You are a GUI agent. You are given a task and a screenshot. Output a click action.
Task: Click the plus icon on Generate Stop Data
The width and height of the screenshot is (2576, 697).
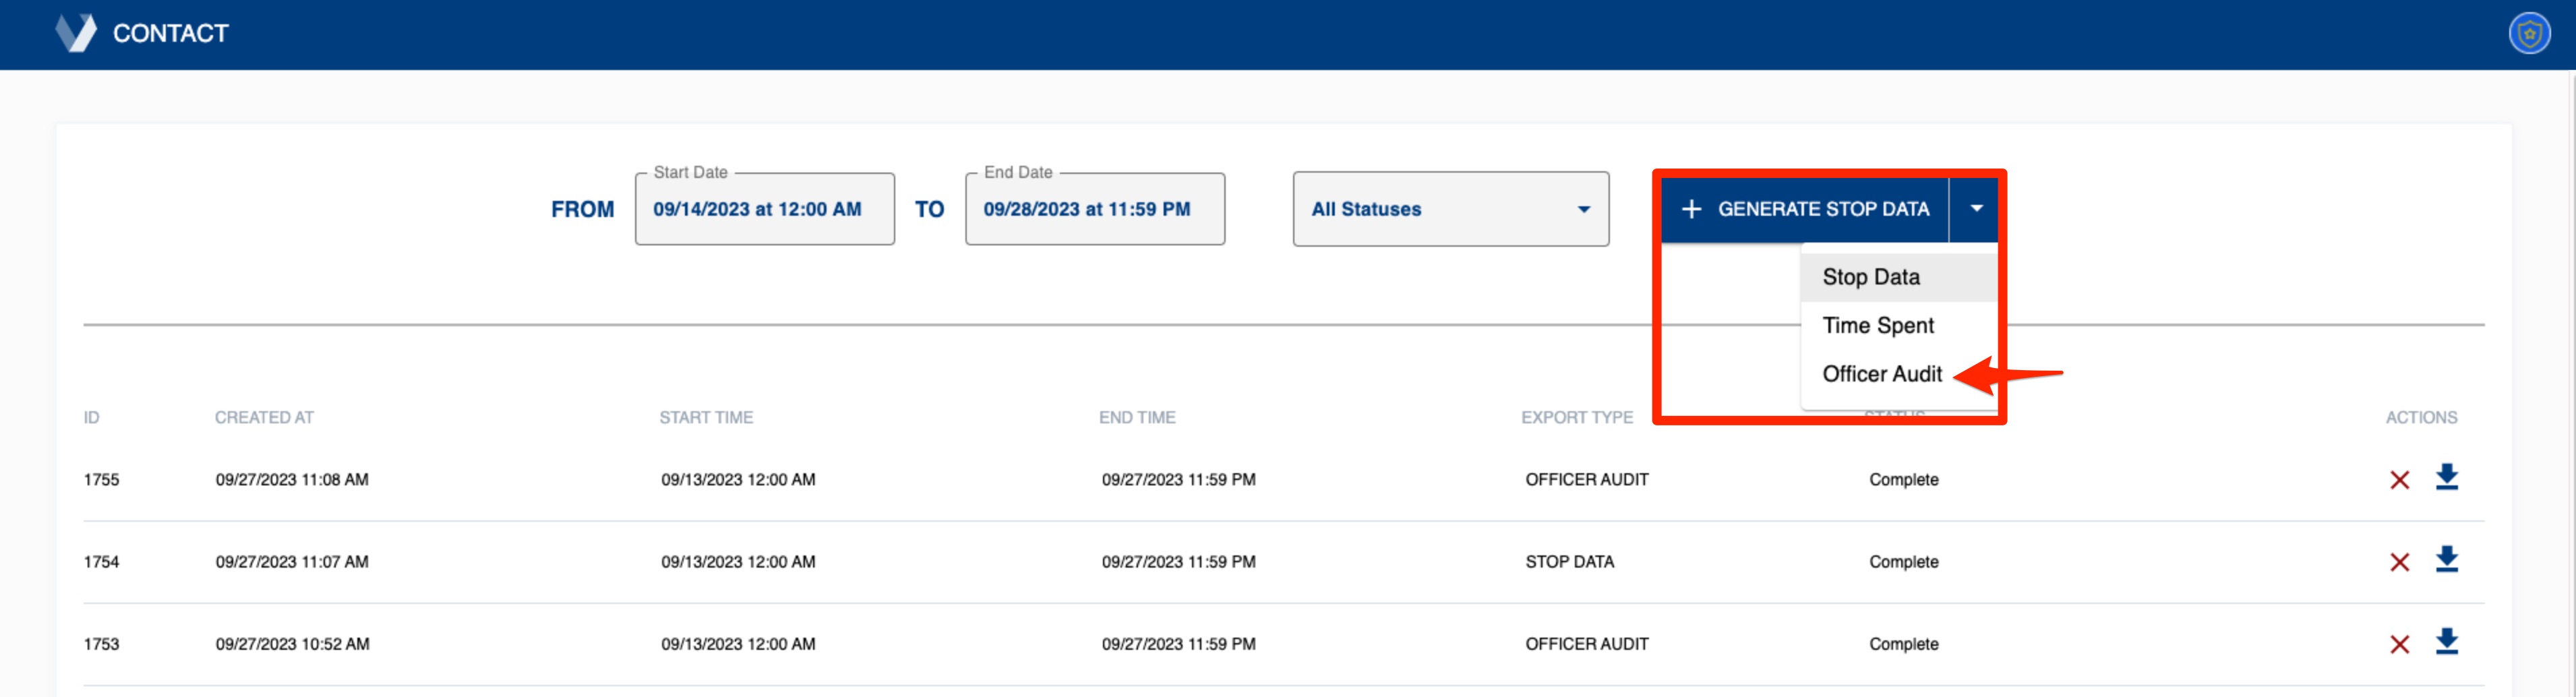click(1691, 209)
